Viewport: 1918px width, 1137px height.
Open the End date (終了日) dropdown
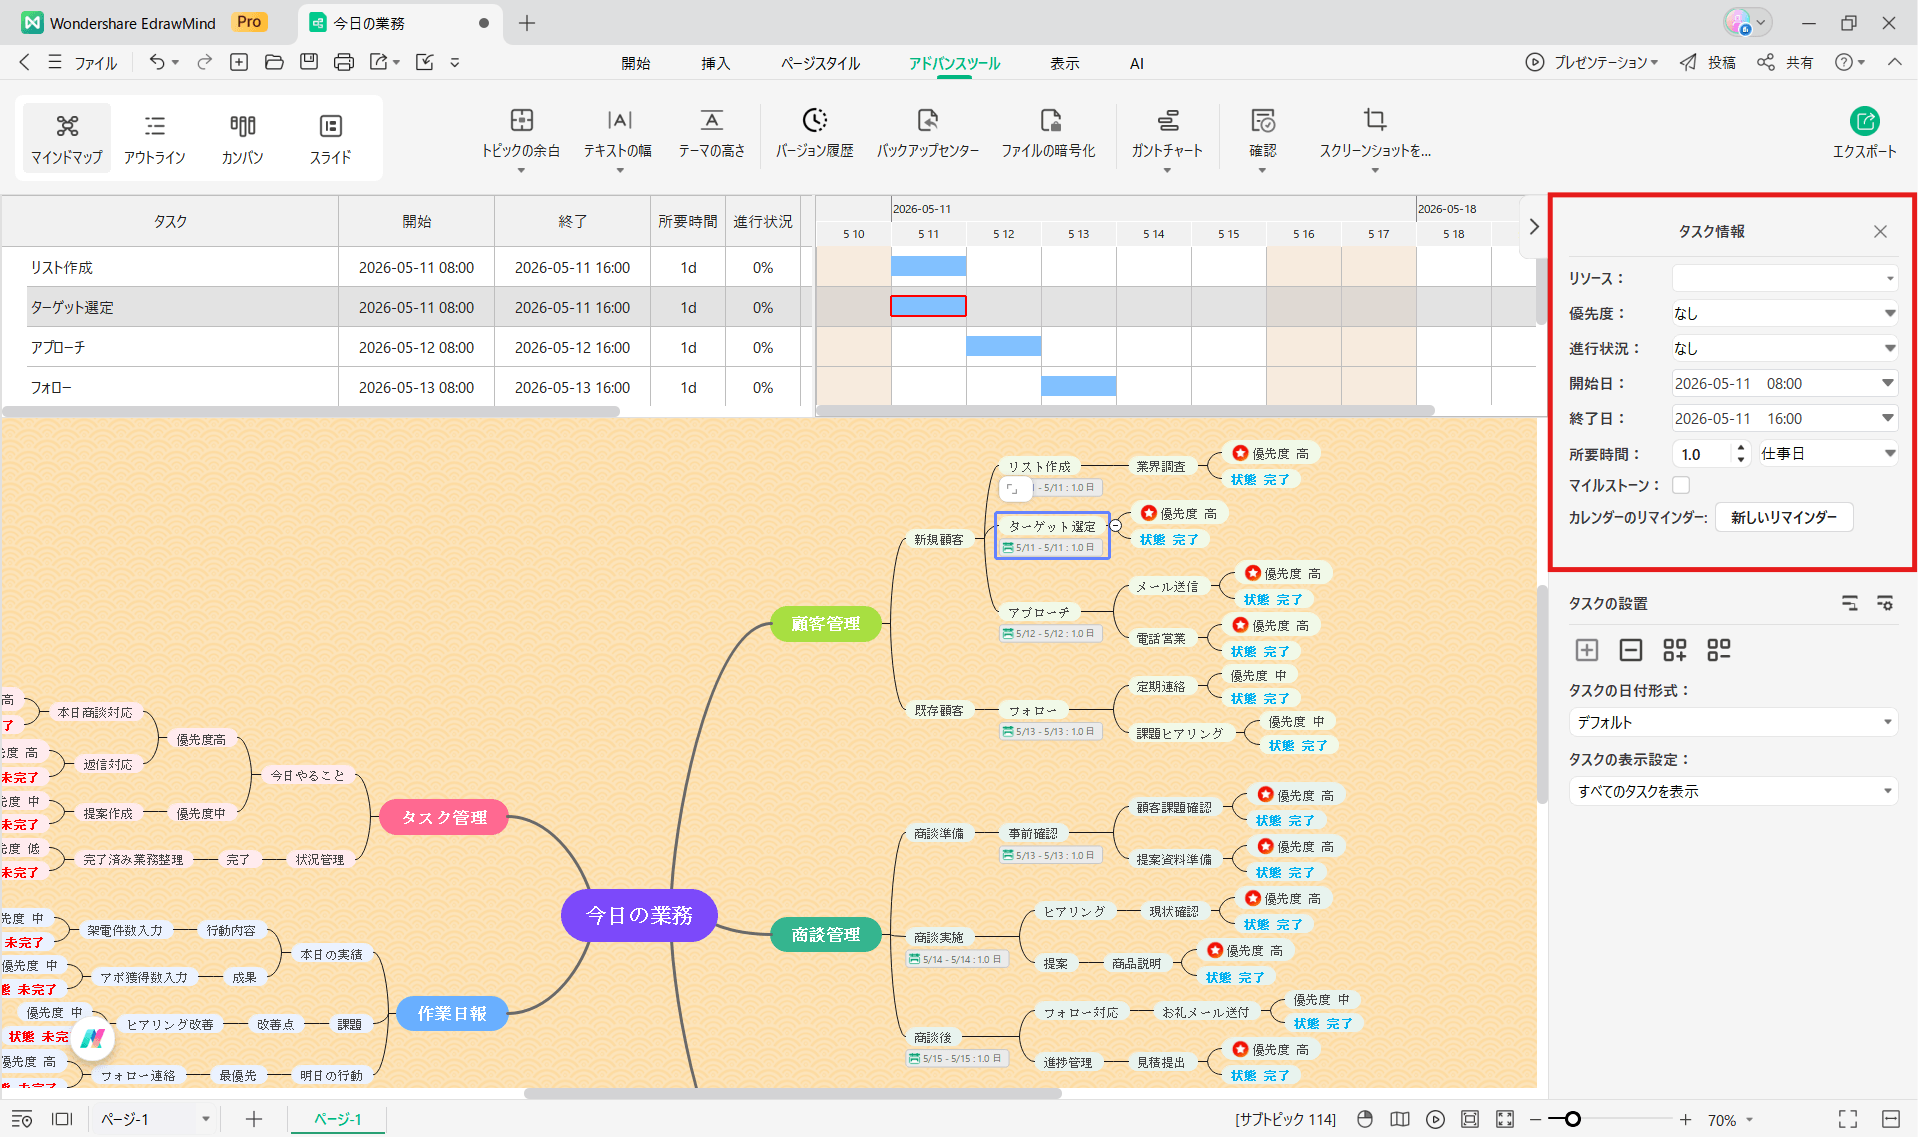[x=1785, y=418]
